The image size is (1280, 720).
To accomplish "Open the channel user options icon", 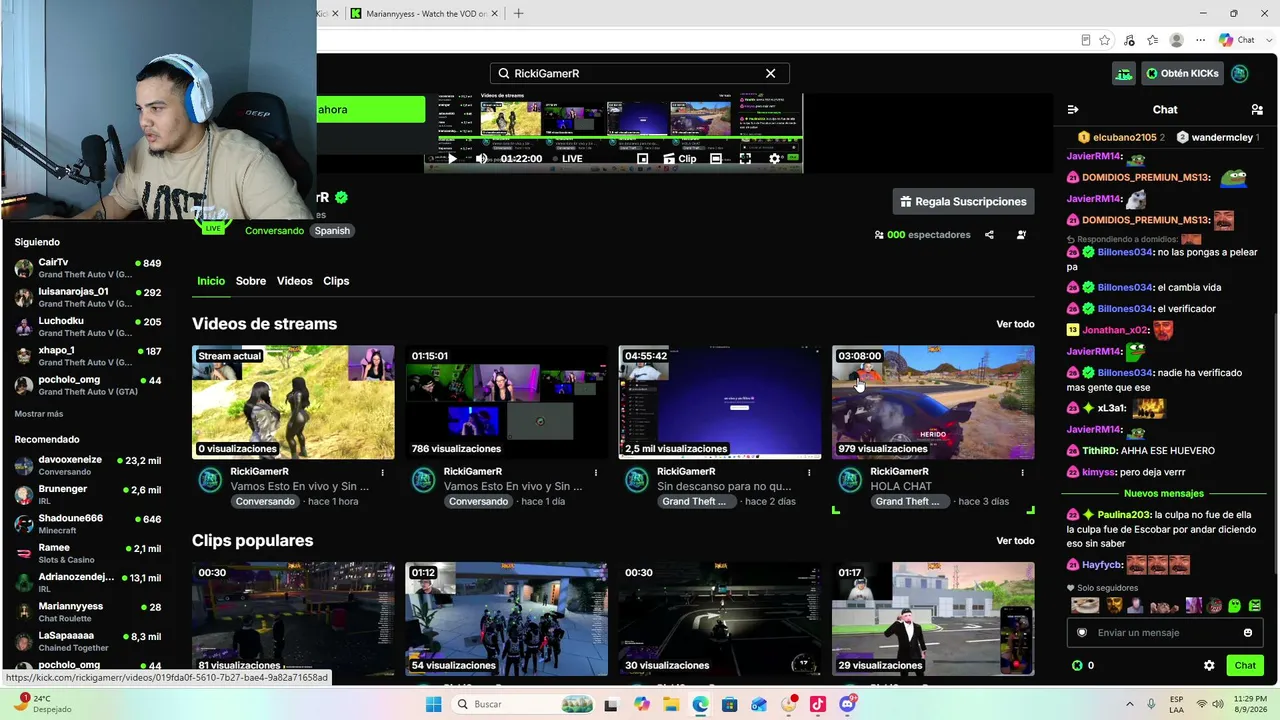I will coord(1021,235).
